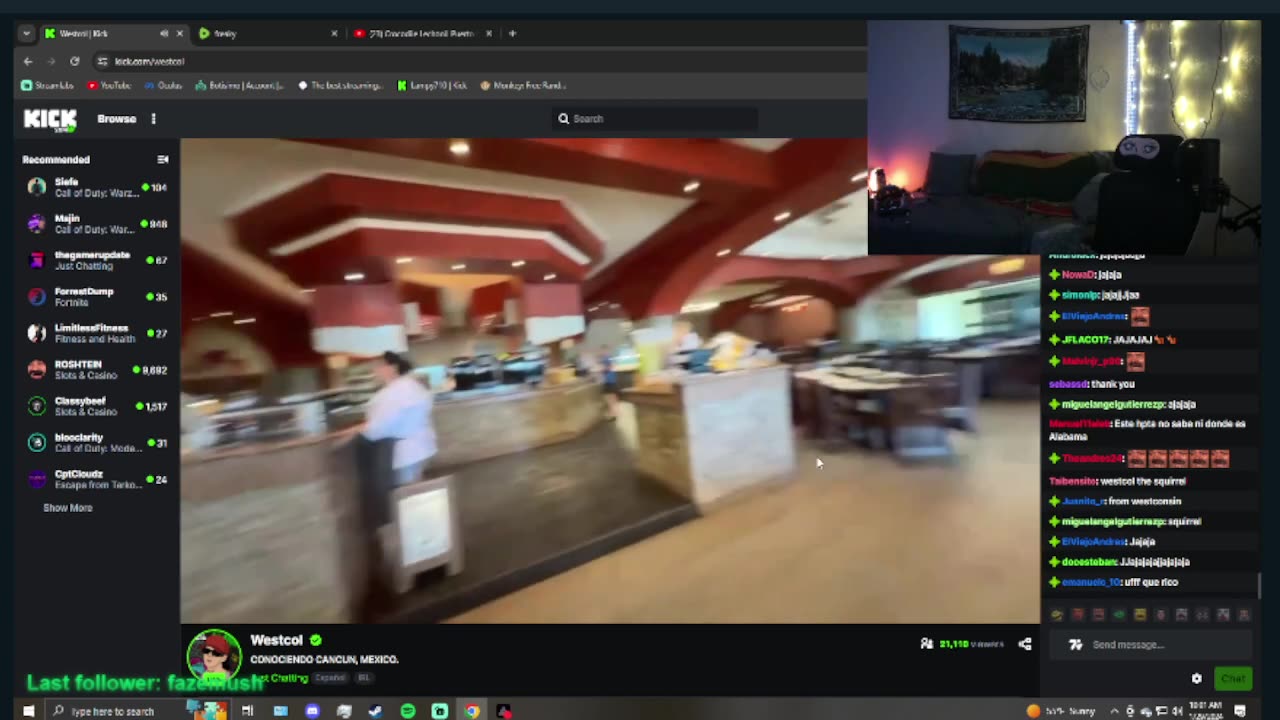The image size is (1280, 720).
Task: Click the first quick emote above message box
Action: pos(1057,615)
